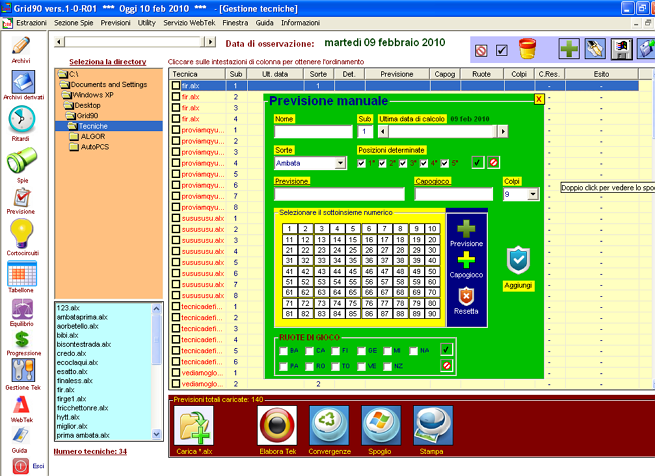The image size is (655, 476).
Task: Click the red deselect-all toolbar icon
Action: point(481,51)
